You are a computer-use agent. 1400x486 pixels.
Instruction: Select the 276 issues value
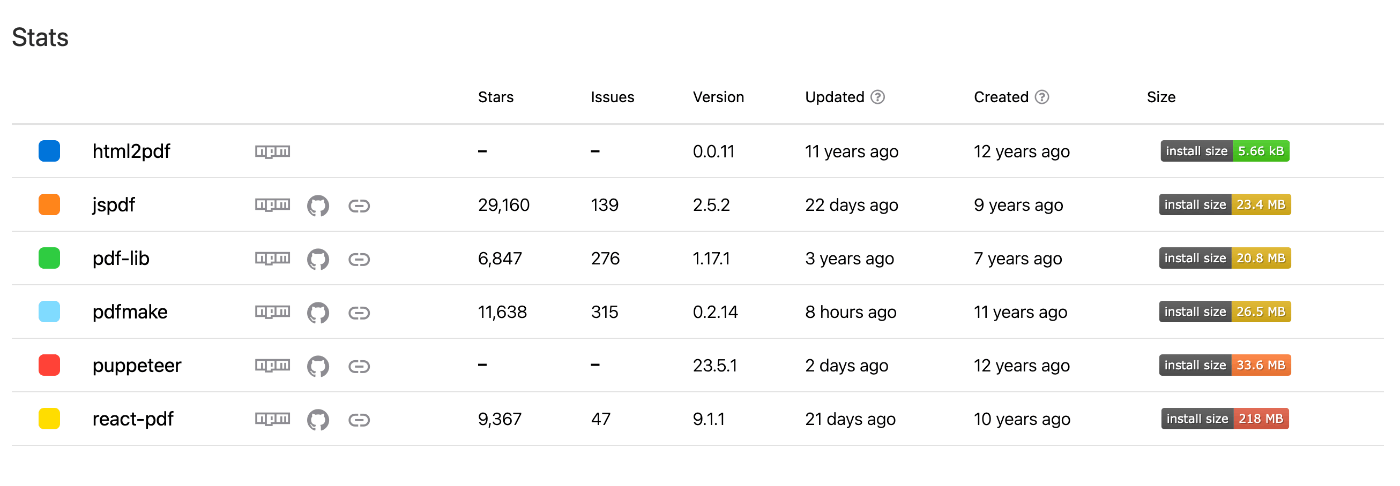(606, 259)
